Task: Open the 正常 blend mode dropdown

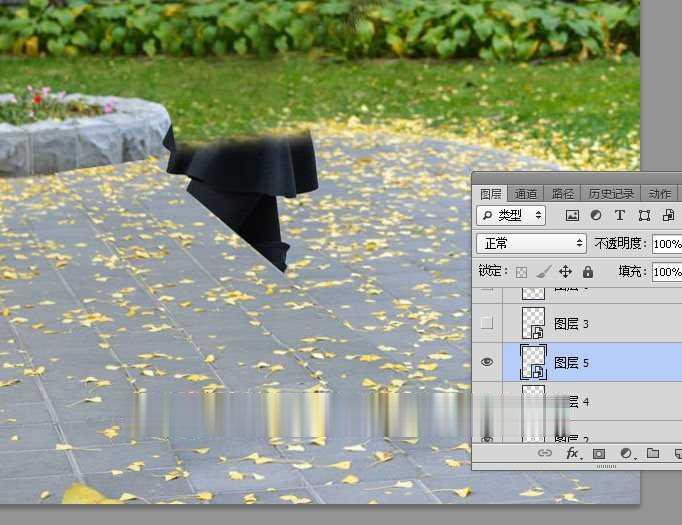Action: coord(531,244)
